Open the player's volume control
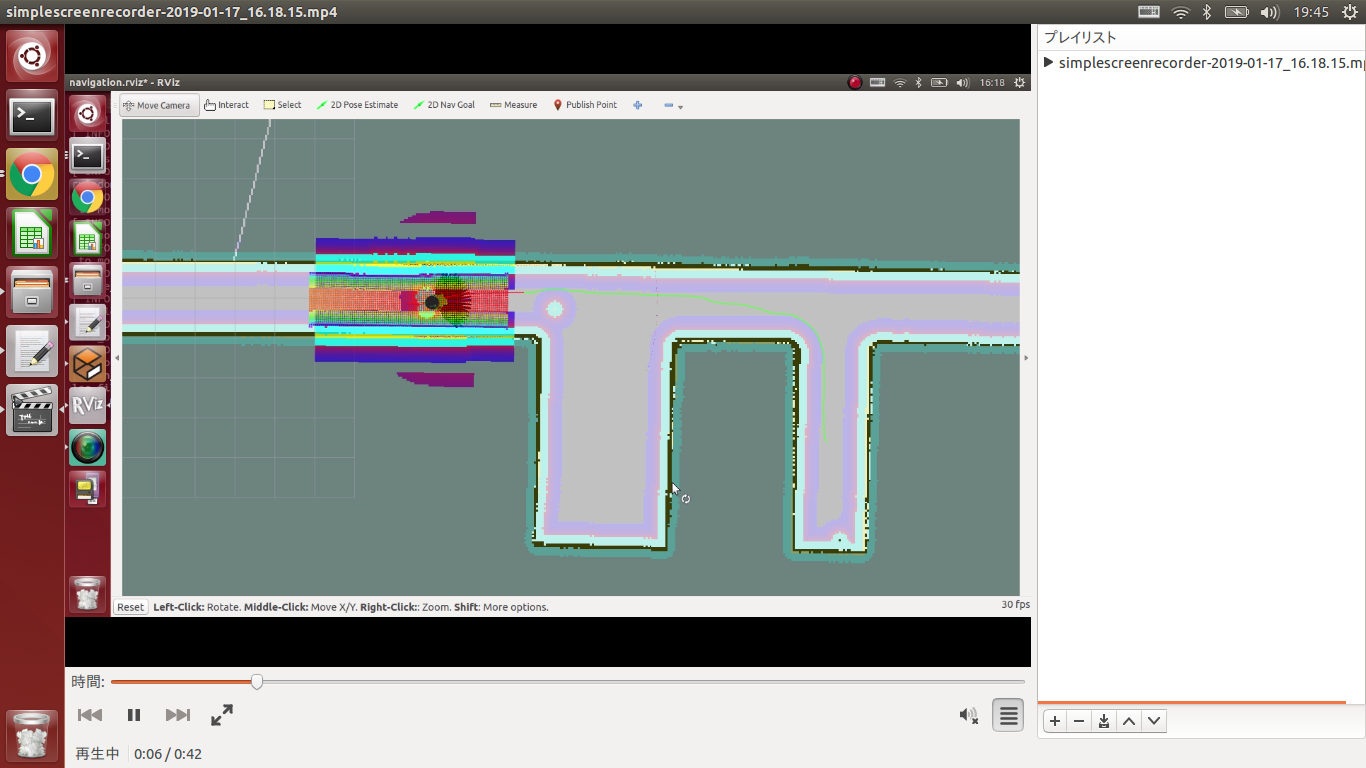The height and width of the screenshot is (768, 1366). (x=968, y=715)
